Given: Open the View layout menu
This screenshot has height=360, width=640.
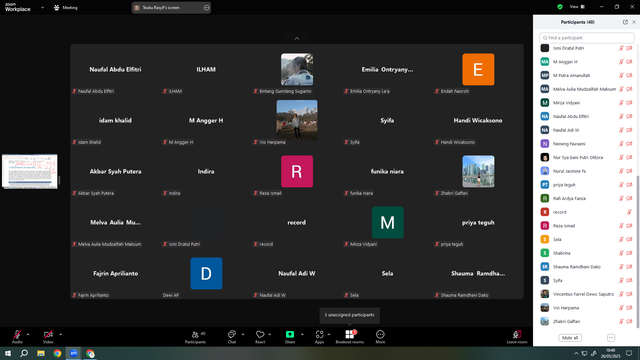Looking at the screenshot, I should tap(577, 7).
